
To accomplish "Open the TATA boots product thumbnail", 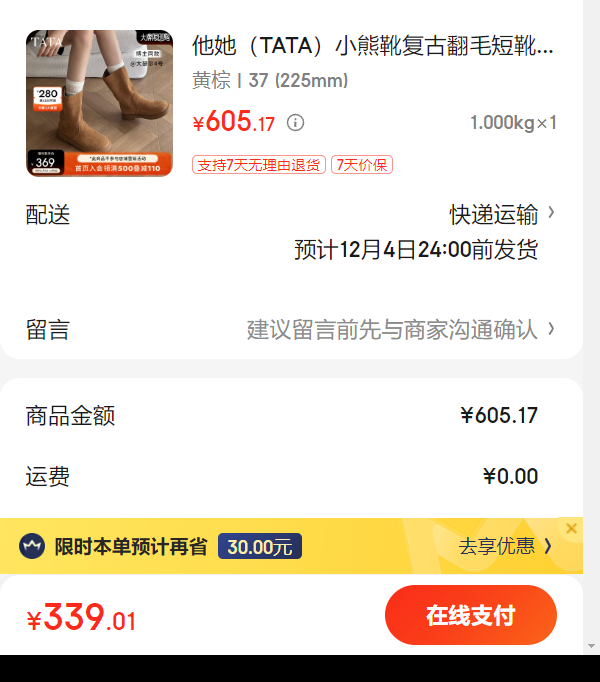I will [99, 103].
